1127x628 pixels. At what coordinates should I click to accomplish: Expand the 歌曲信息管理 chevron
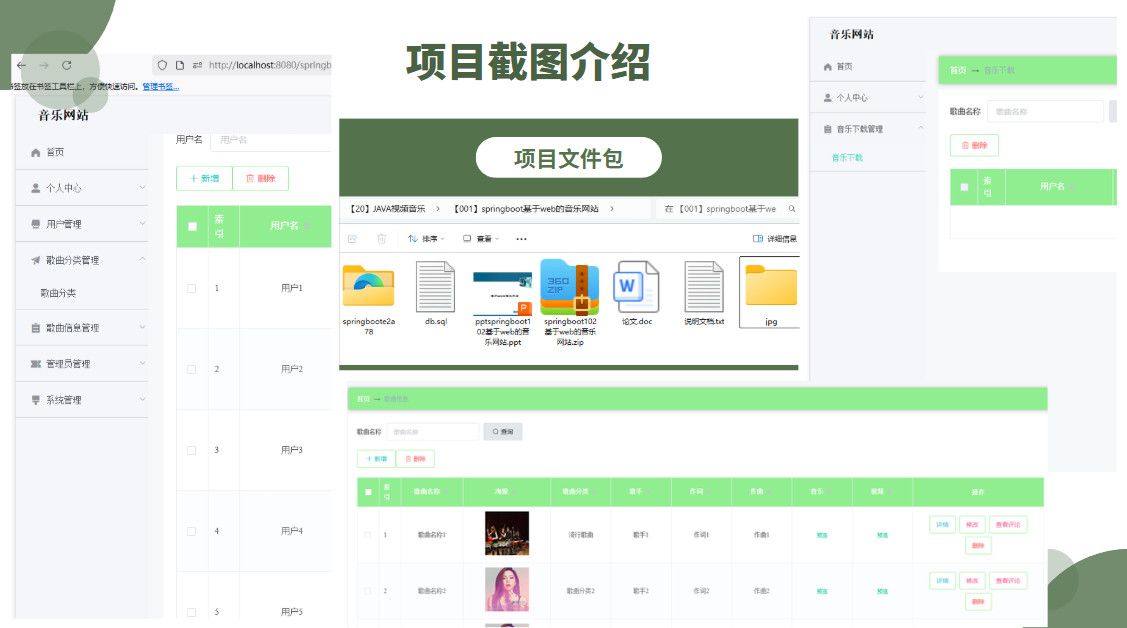tap(142, 327)
